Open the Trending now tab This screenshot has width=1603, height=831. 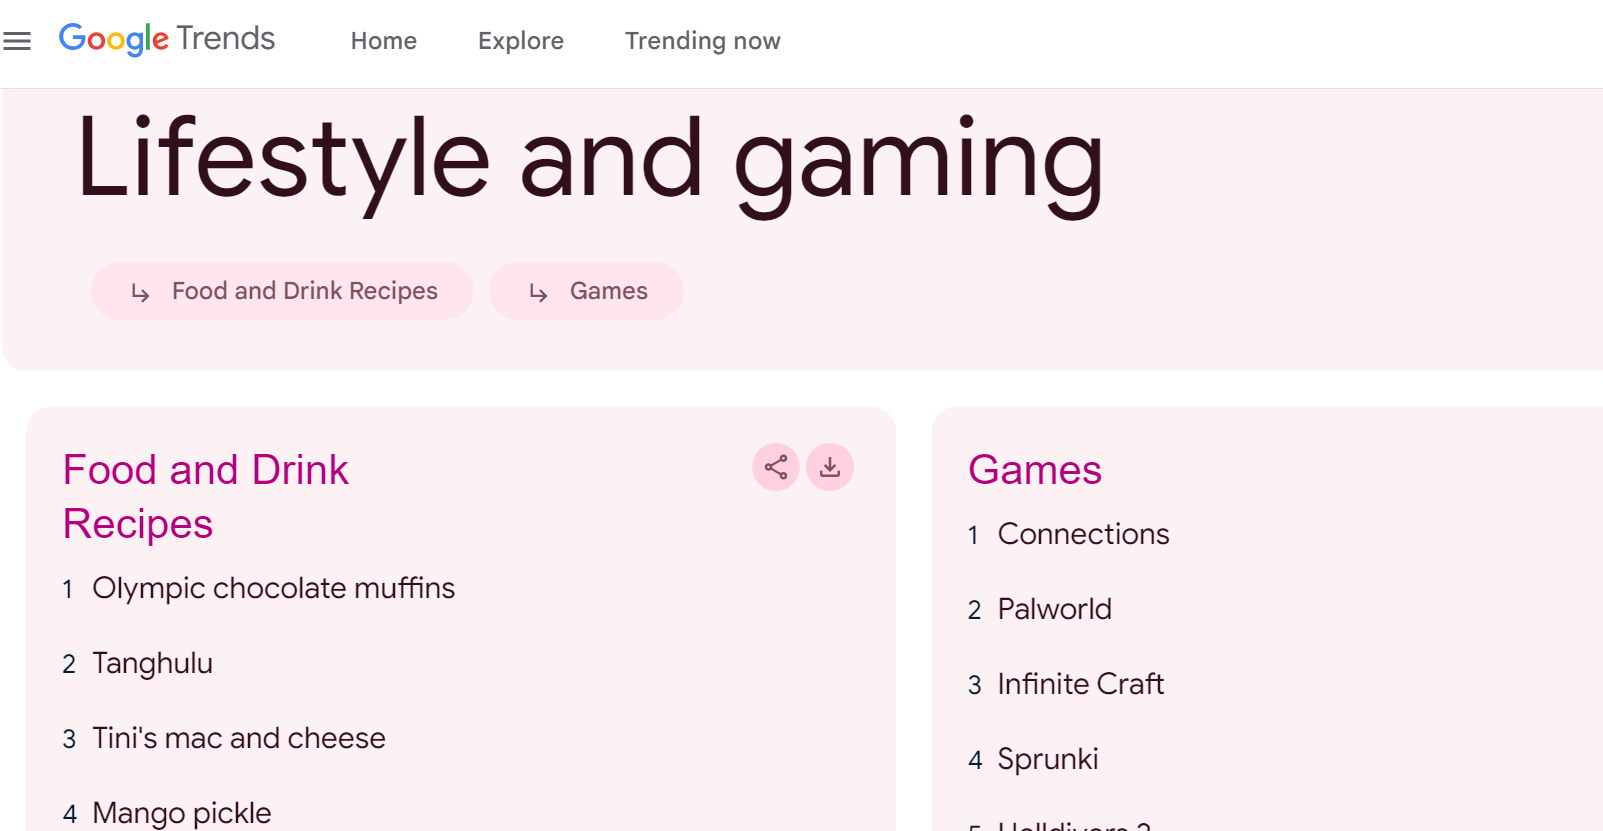pyautogui.click(x=703, y=41)
